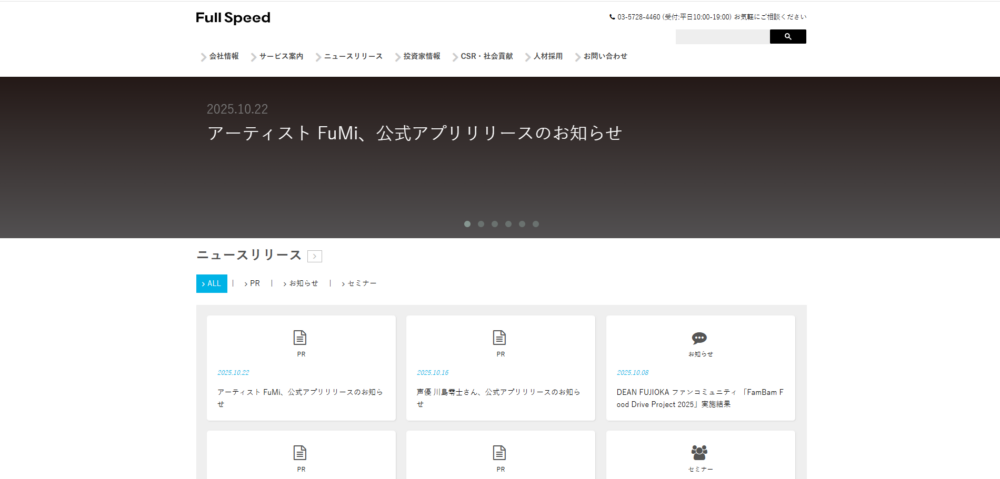Select the ALL news filter tab
Viewport: 1000px width, 479px height.
click(x=212, y=284)
